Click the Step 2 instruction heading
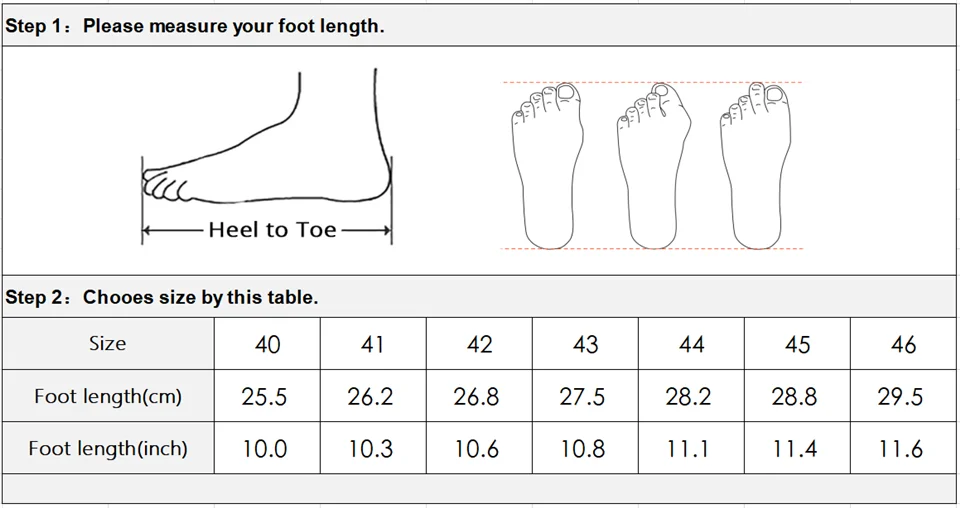The width and height of the screenshot is (960, 508). 161,297
